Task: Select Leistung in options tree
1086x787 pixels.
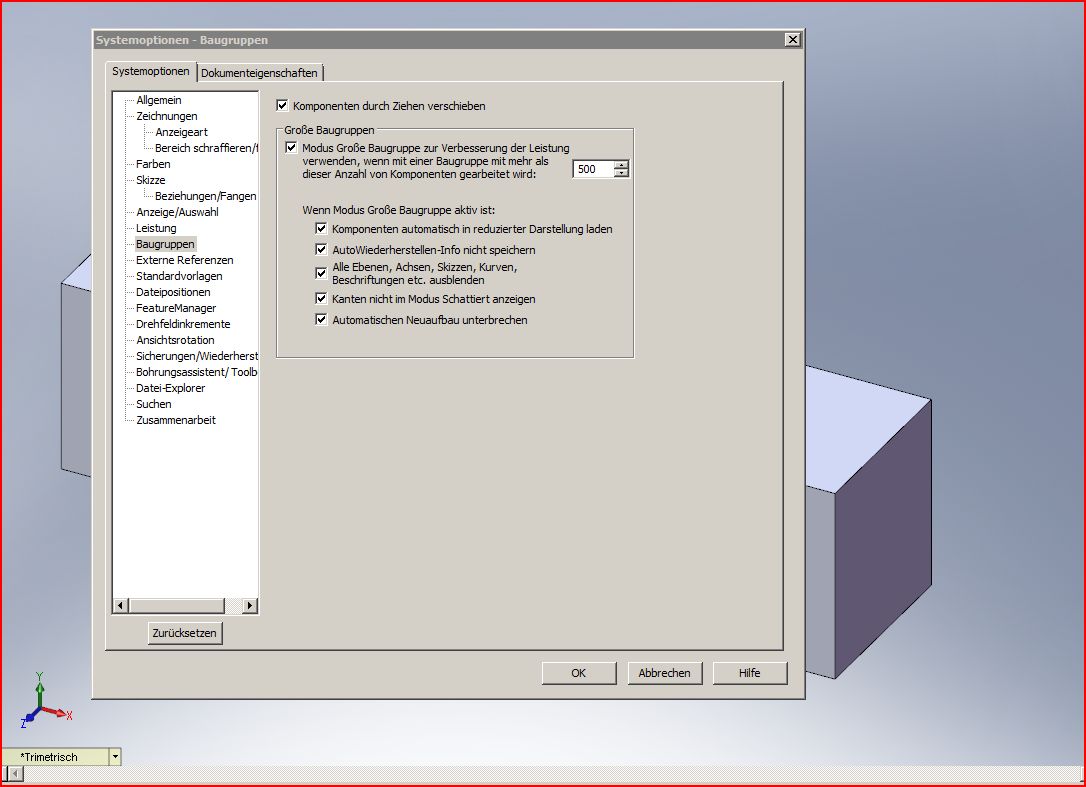Action: point(156,228)
